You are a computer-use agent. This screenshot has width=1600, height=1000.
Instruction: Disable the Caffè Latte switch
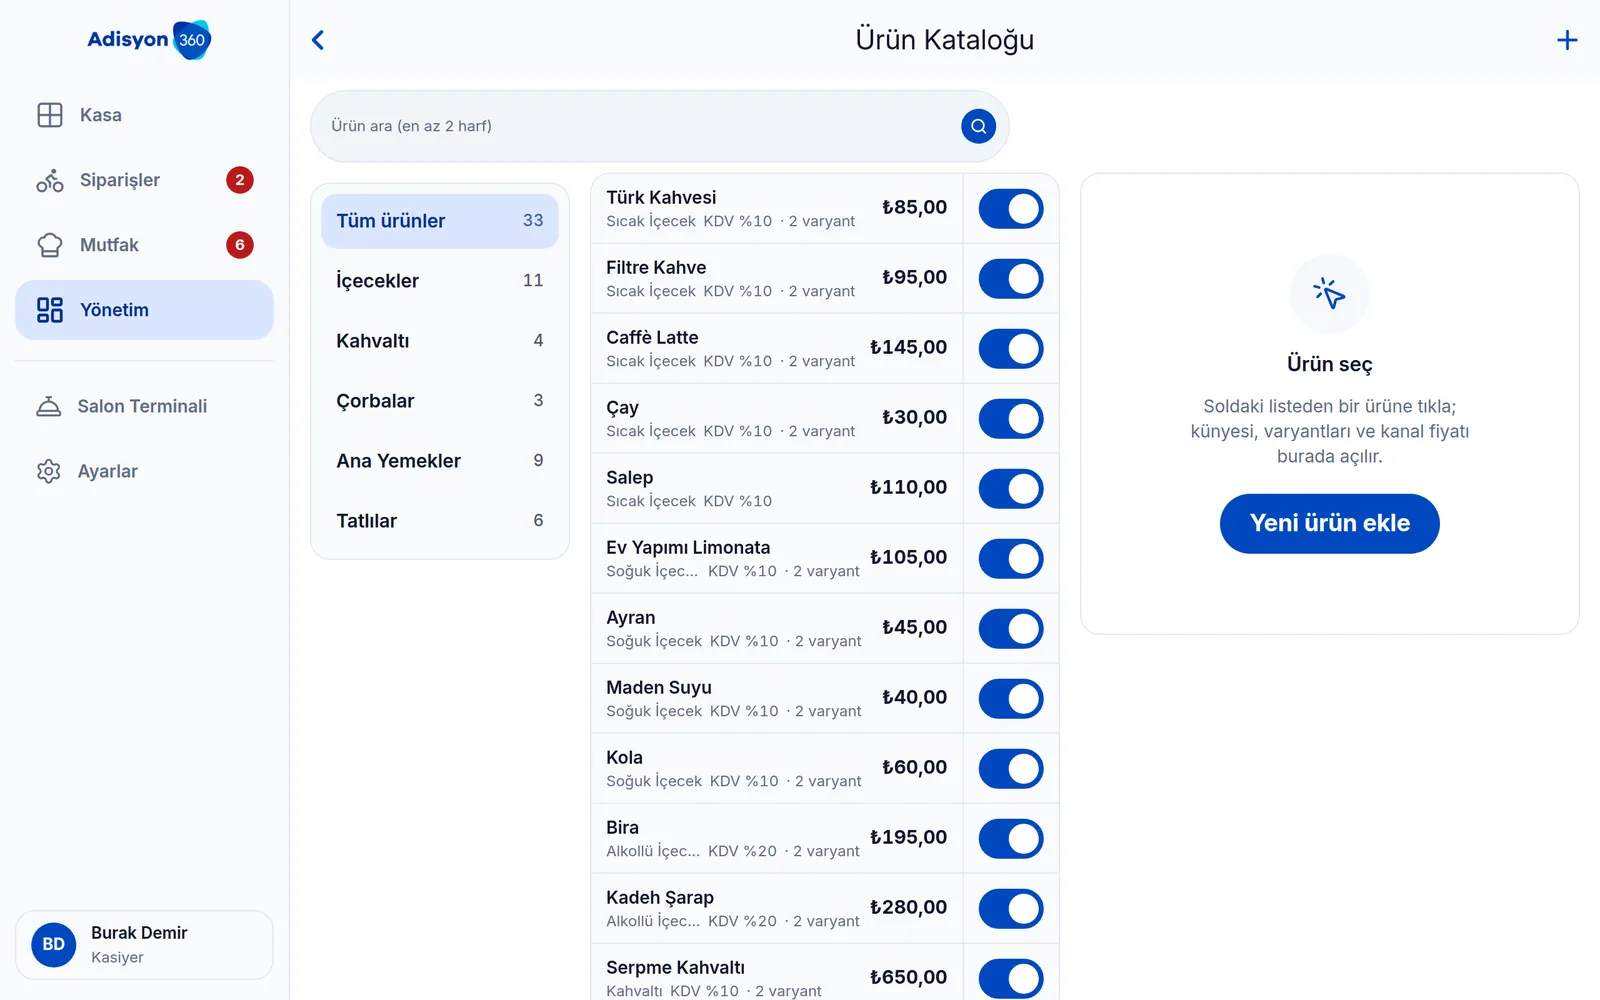(1011, 349)
